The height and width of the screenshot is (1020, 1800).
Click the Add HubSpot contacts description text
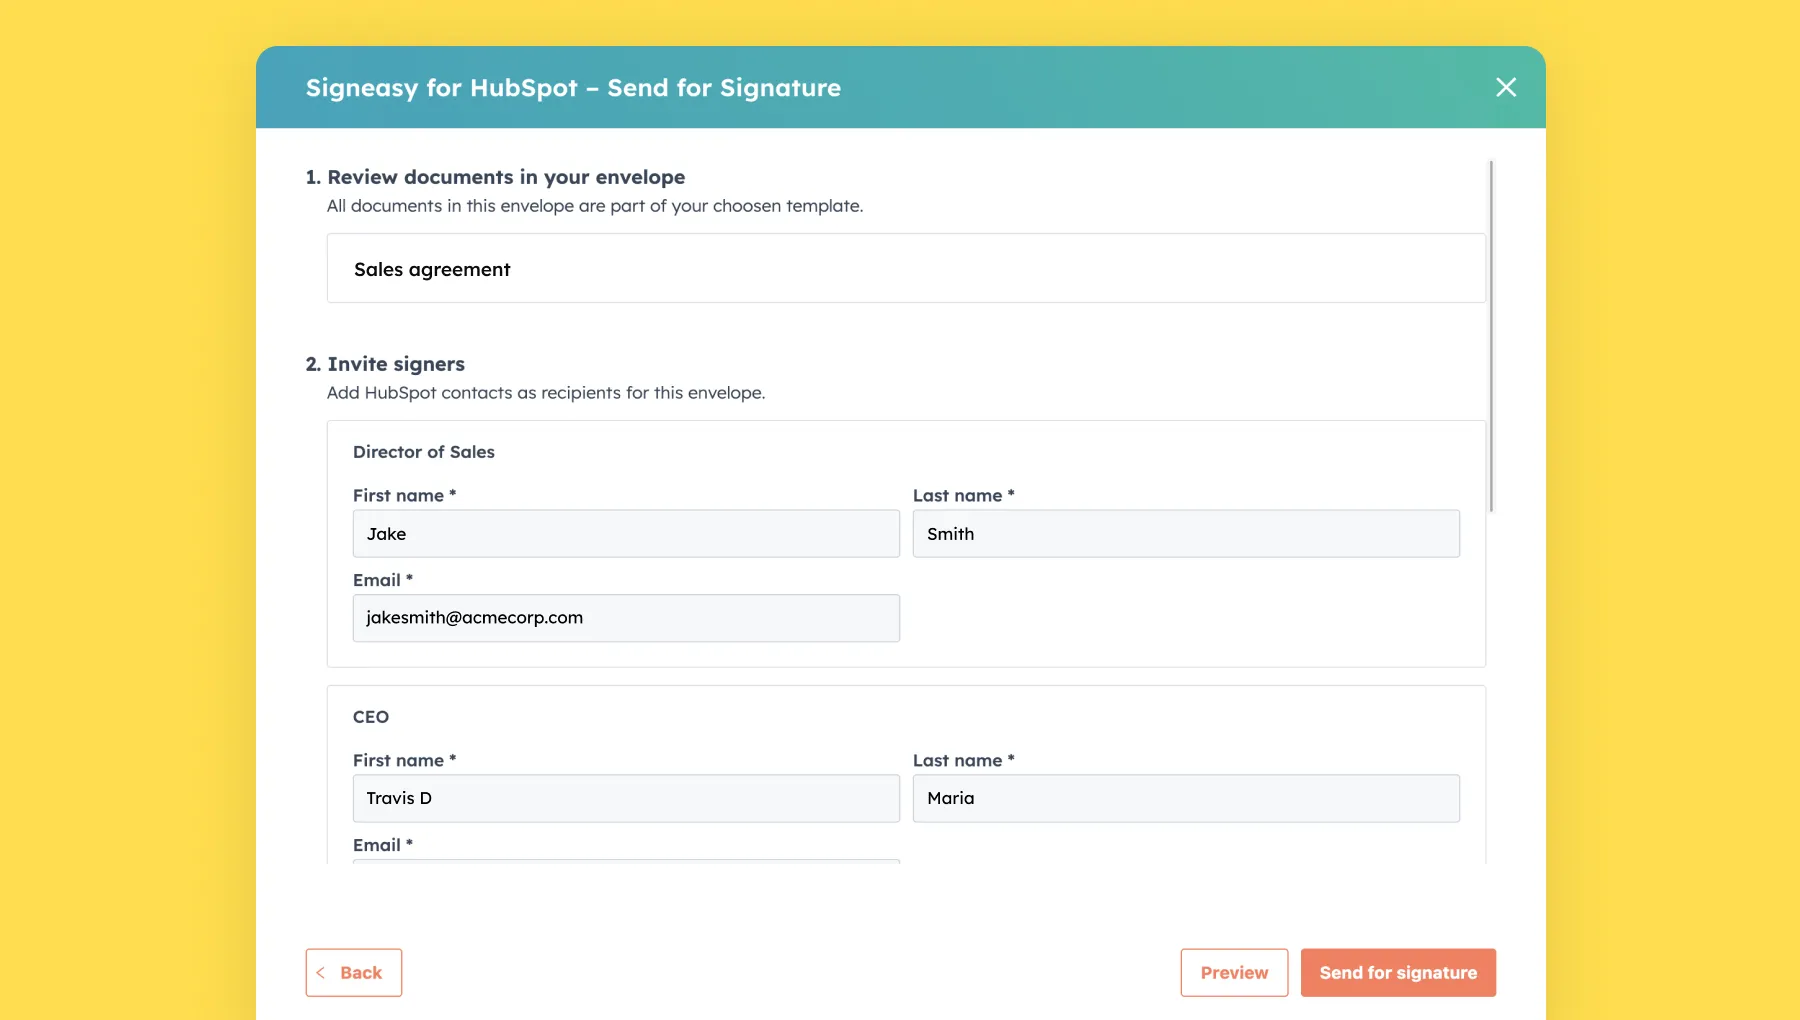tap(546, 393)
